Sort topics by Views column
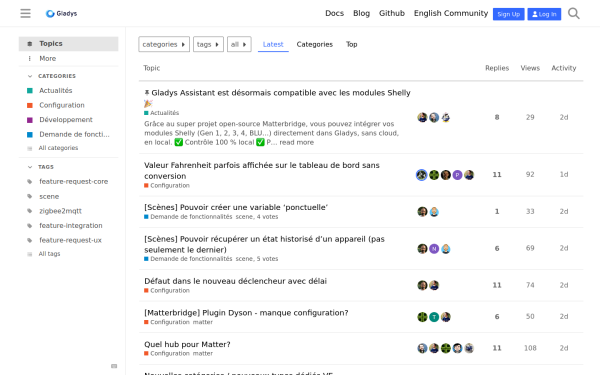The width and height of the screenshot is (600, 375). point(530,68)
